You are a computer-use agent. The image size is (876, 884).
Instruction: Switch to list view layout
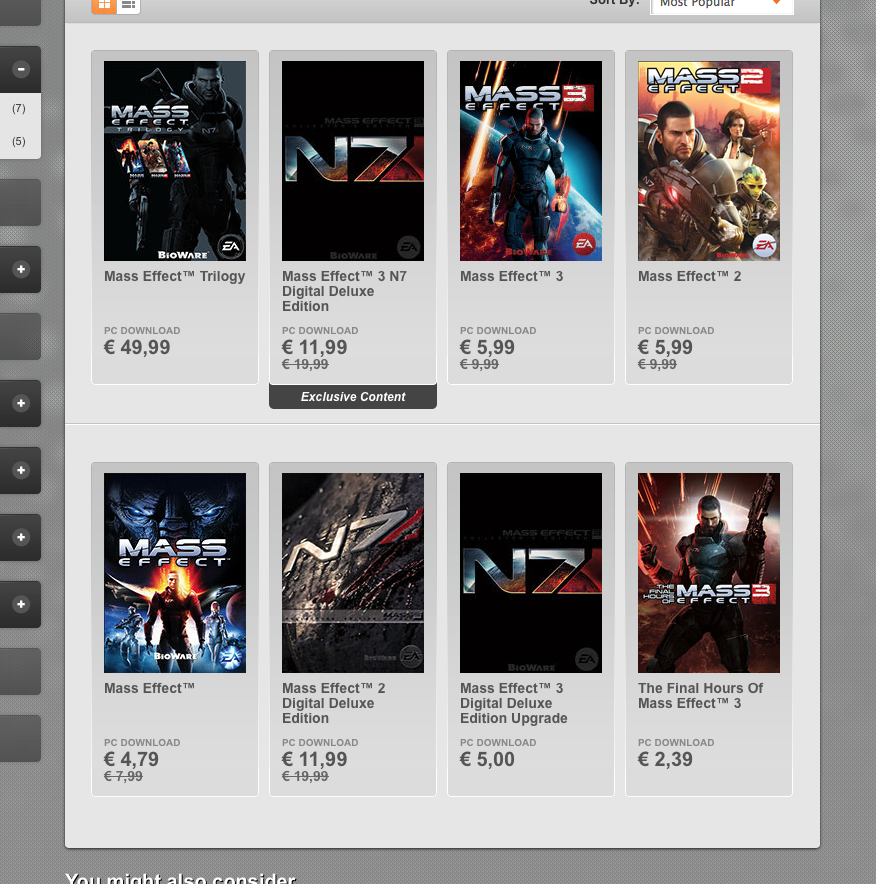129,5
